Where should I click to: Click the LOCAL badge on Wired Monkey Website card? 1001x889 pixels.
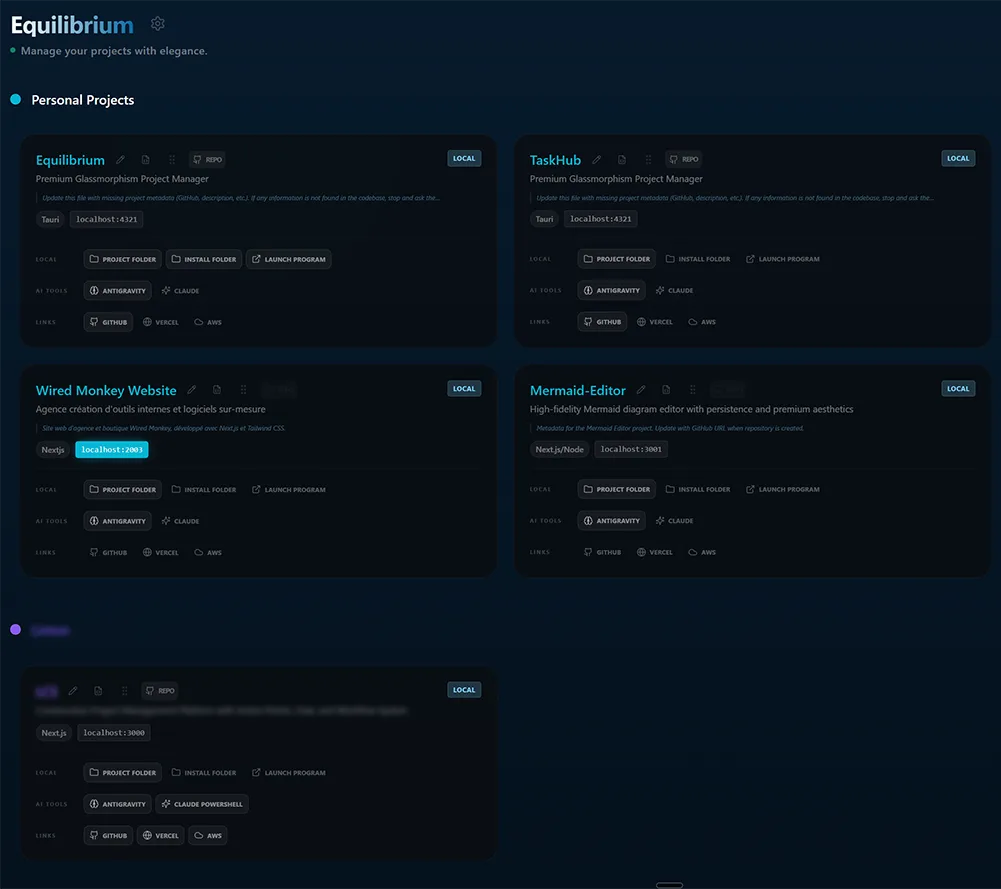[464, 389]
